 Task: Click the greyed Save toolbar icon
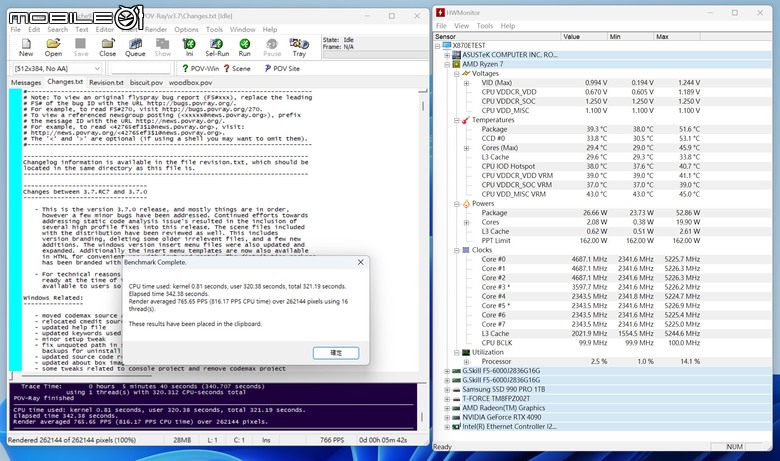[81, 48]
